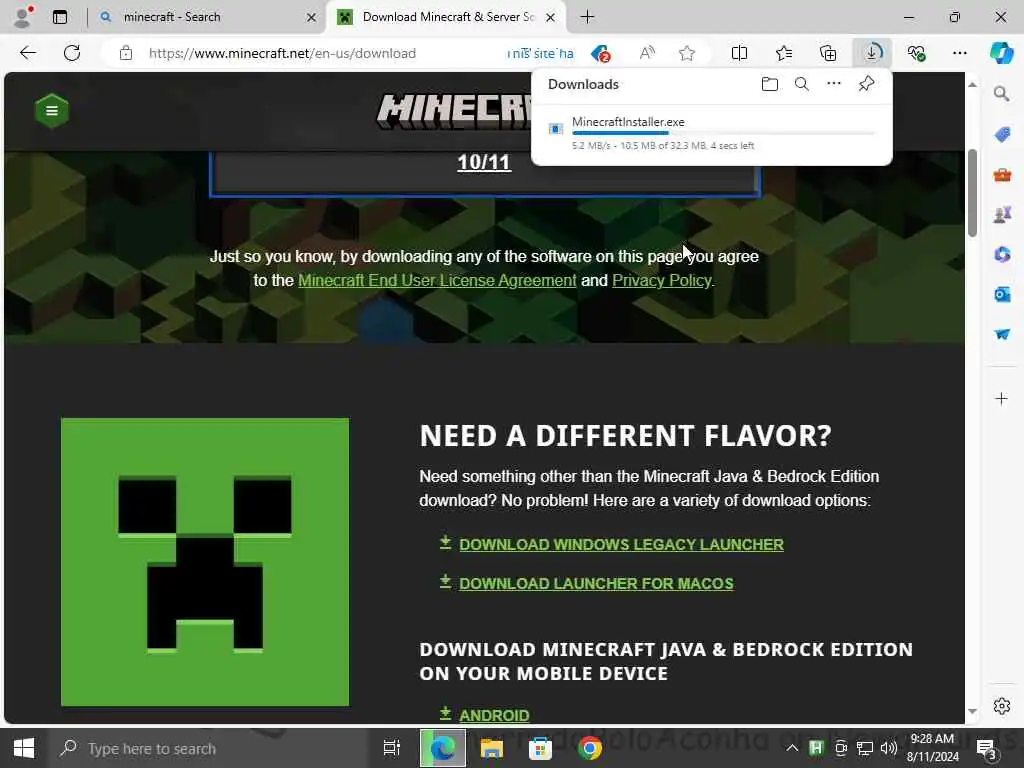Open downloads folder in Downloads panel
This screenshot has height=768, width=1024.
click(x=769, y=84)
